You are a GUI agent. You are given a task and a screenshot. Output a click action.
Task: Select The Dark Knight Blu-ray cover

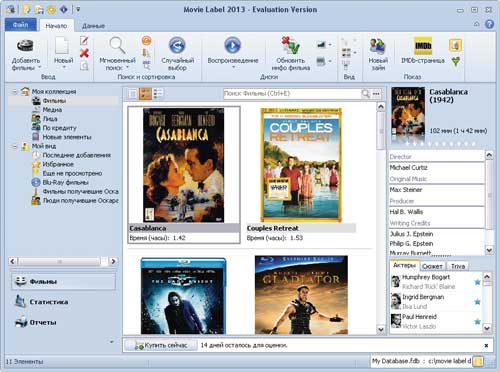[183, 296]
